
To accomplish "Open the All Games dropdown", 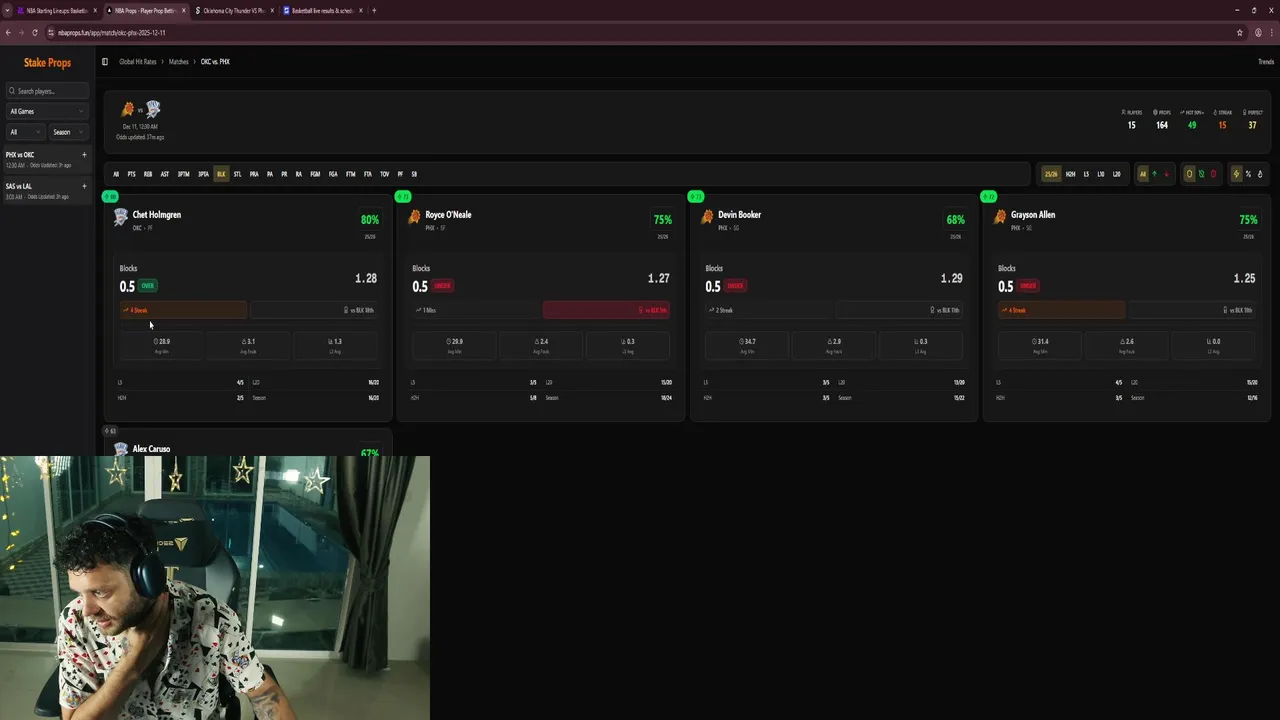I will click(47, 111).
